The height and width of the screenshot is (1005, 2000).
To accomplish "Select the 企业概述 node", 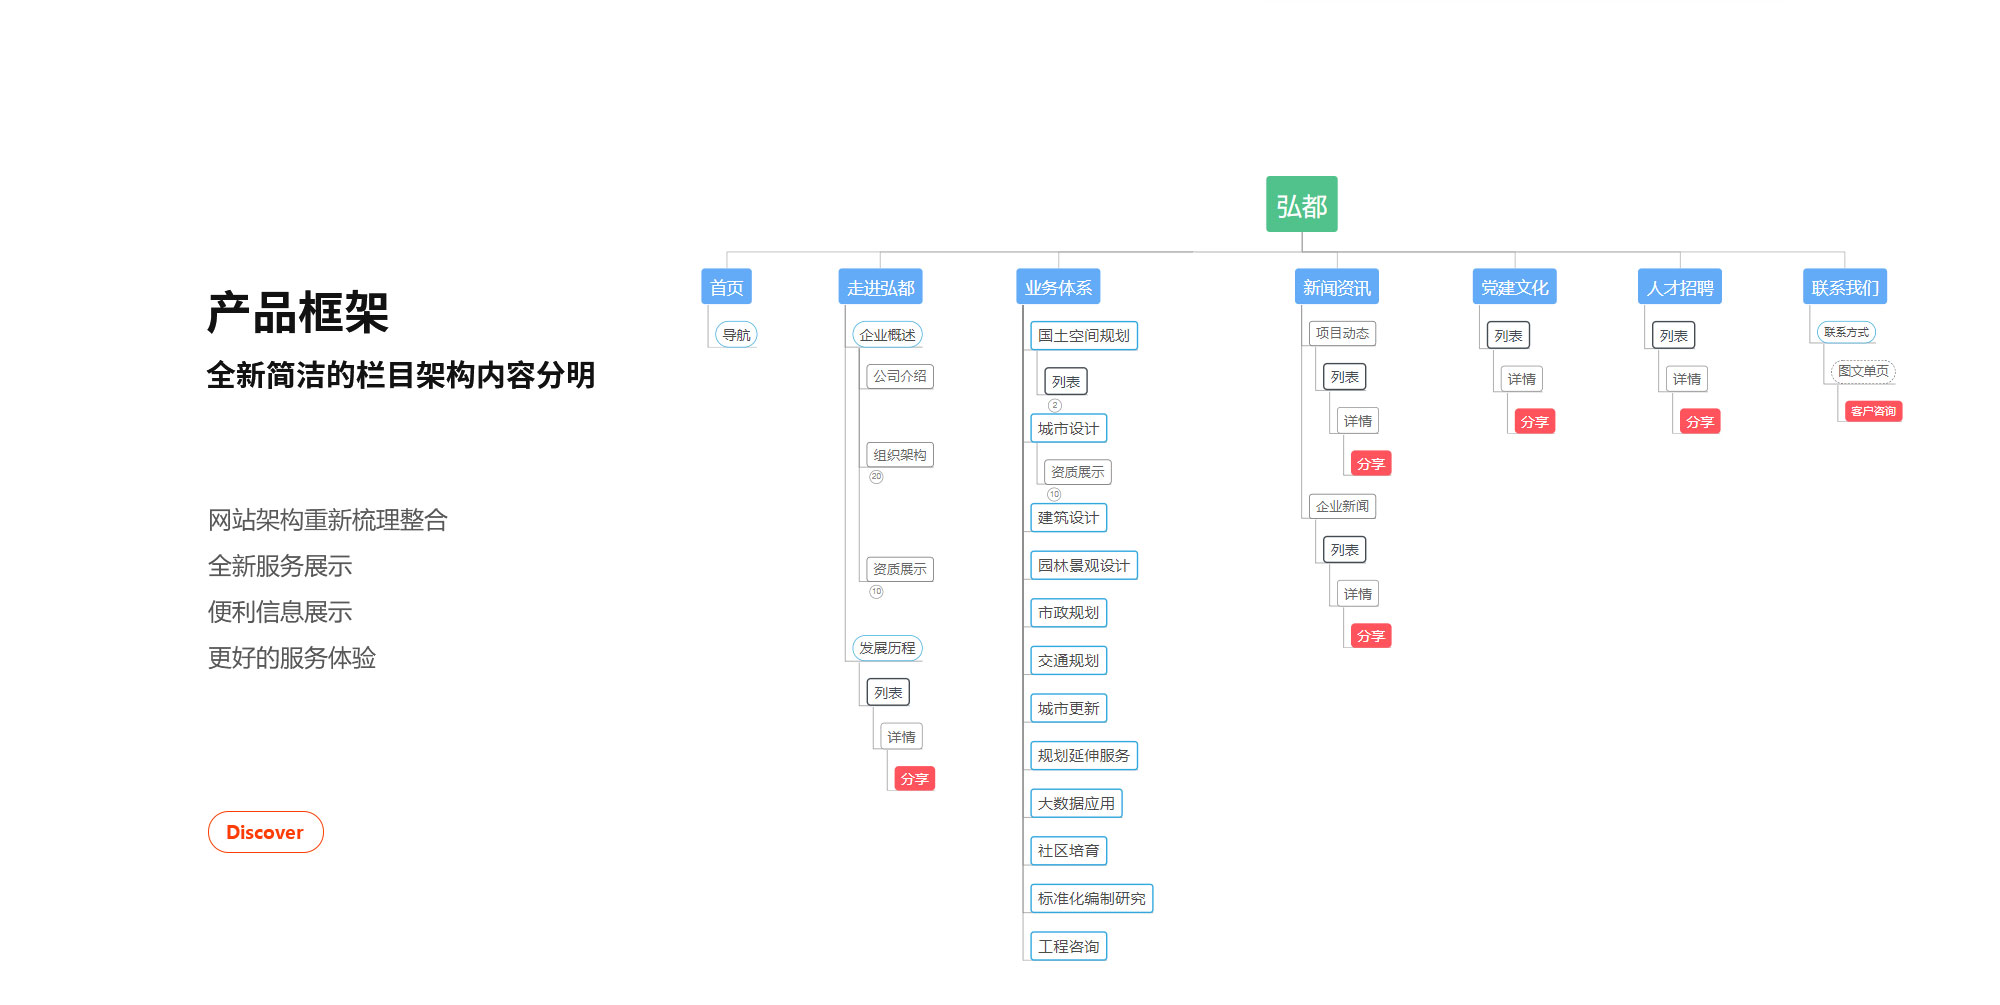I will [887, 335].
